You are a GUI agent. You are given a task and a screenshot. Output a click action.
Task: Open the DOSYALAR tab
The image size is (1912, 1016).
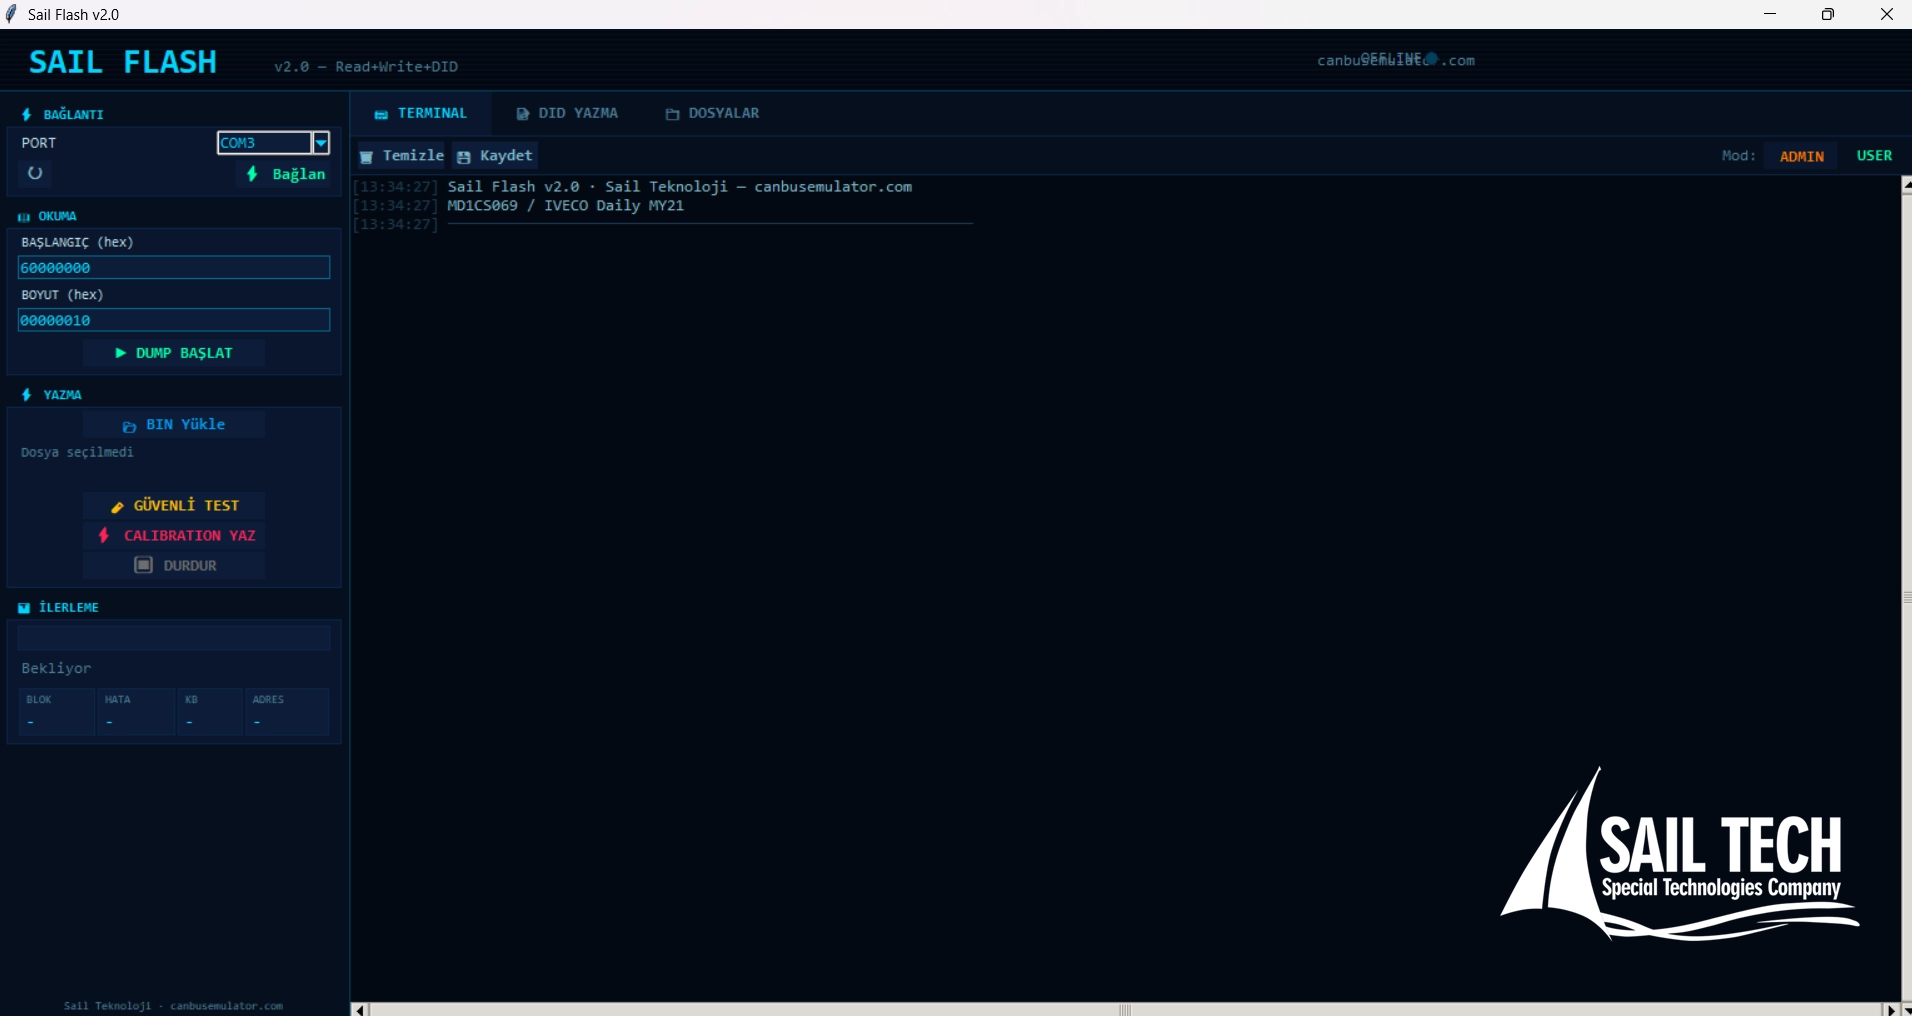(713, 114)
